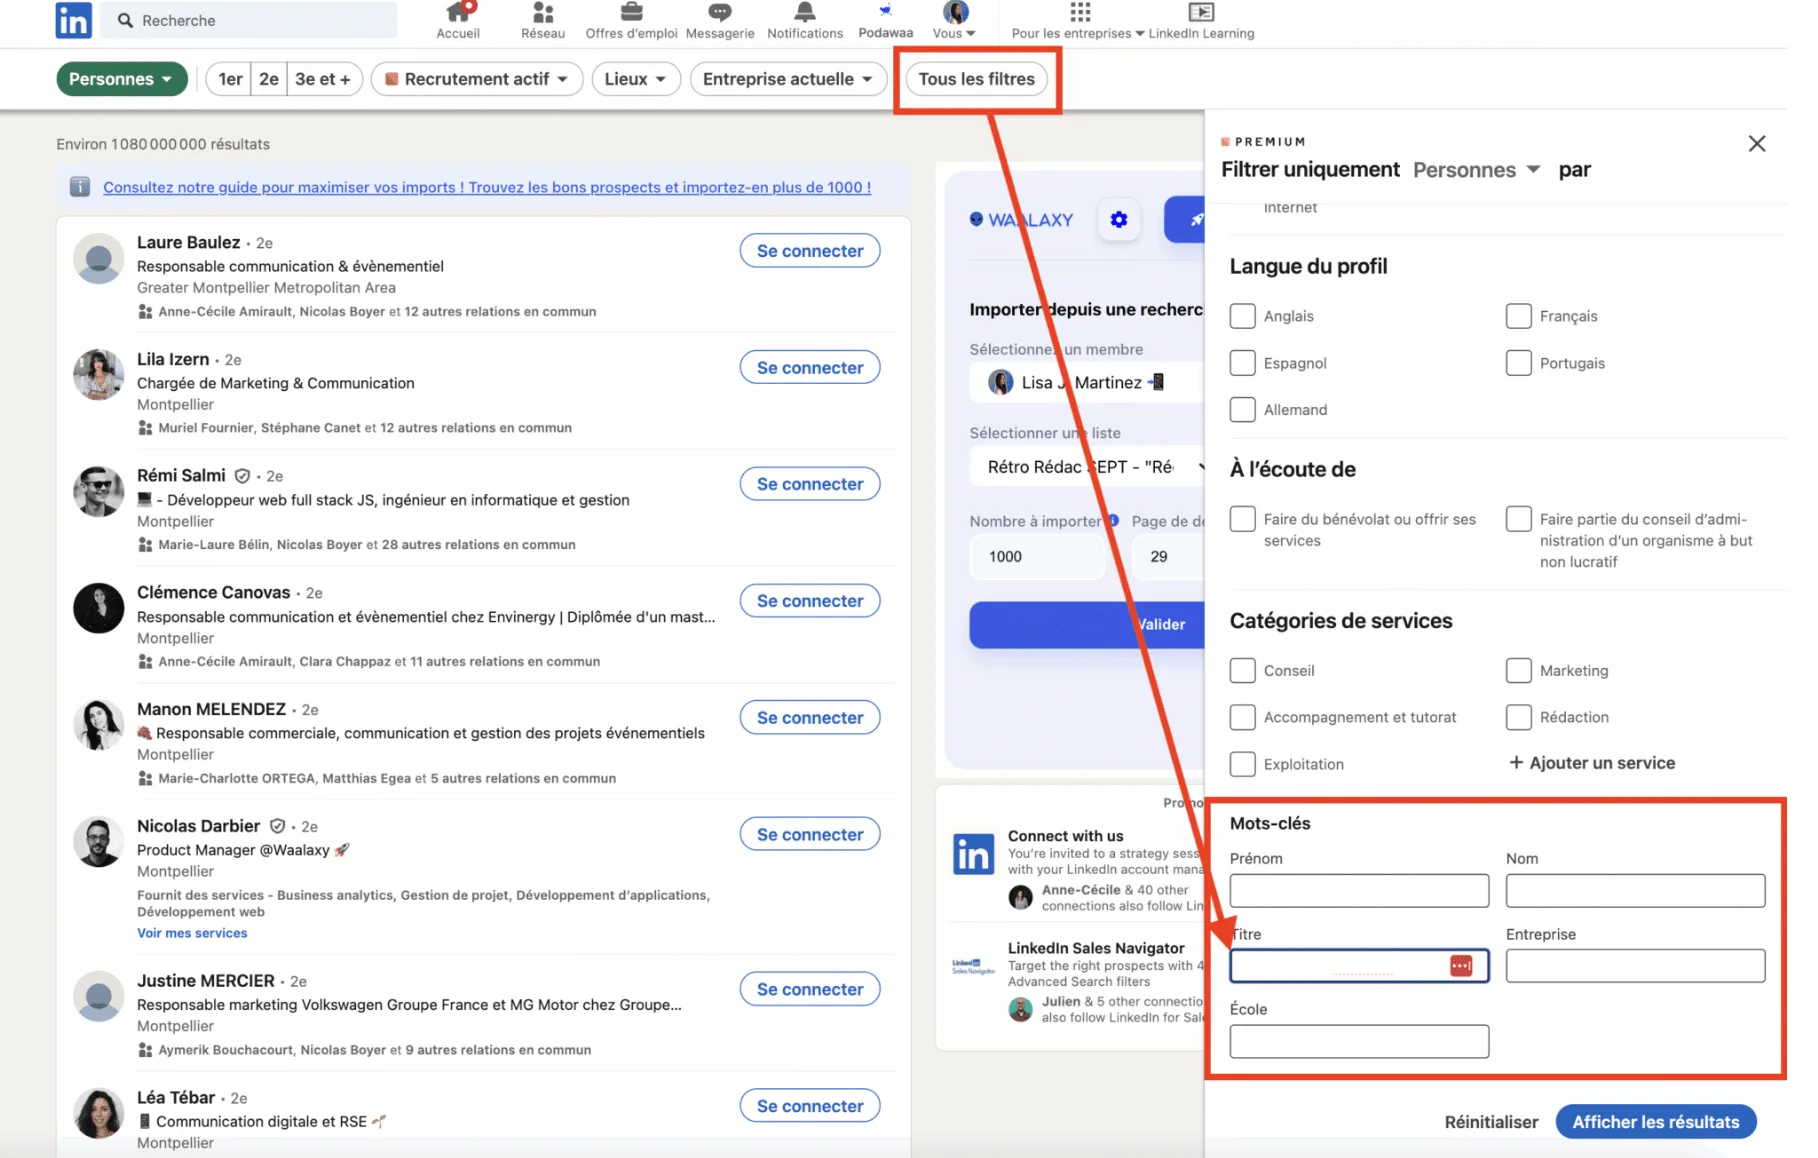This screenshot has width=1818, height=1158.
Task: Open the Notifications bell icon
Action: coord(805,12)
